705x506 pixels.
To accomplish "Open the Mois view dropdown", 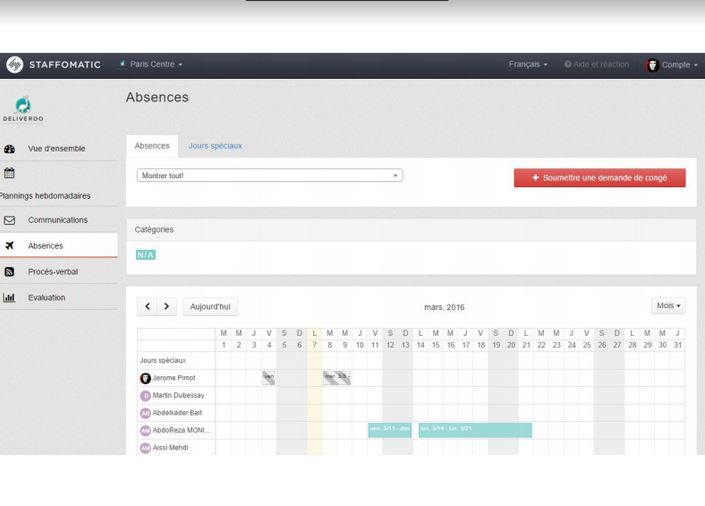I will tap(668, 306).
